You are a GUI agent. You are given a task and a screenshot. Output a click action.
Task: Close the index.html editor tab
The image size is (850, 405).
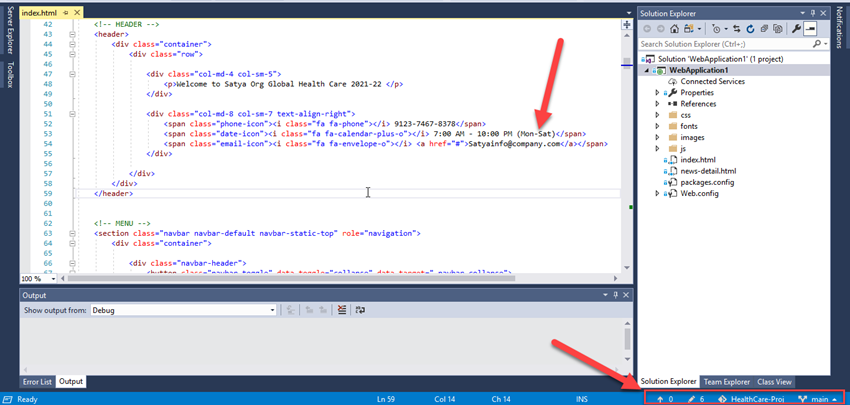(x=75, y=12)
